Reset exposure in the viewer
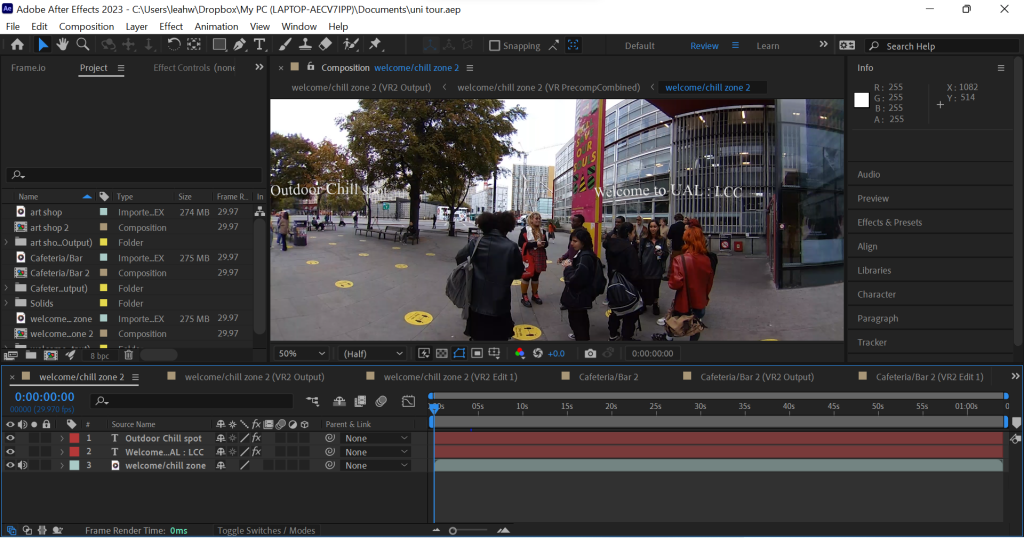This screenshot has height=538, width=1024. pyautogui.click(x=537, y=353)
